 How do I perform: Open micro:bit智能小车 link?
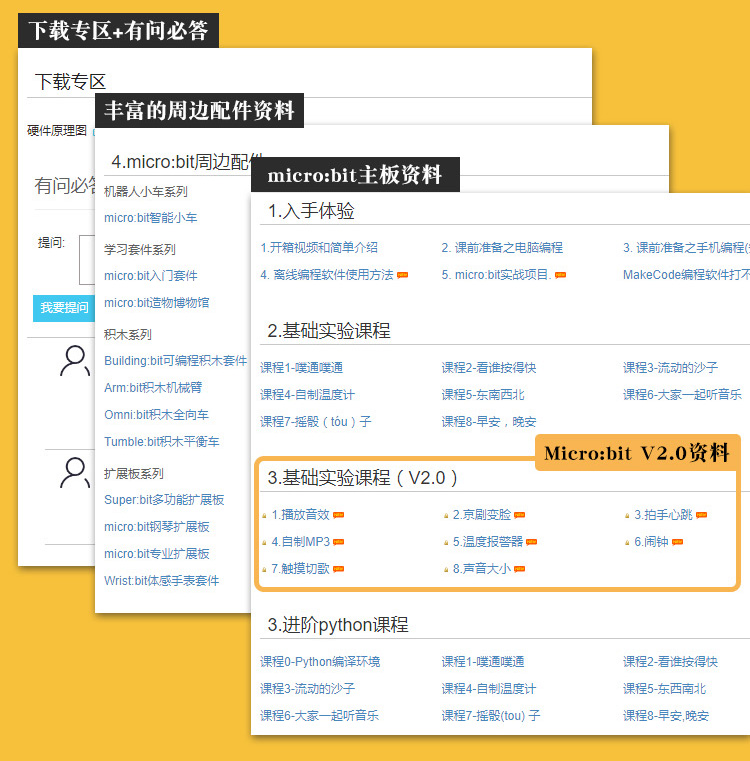pos(150,218)
